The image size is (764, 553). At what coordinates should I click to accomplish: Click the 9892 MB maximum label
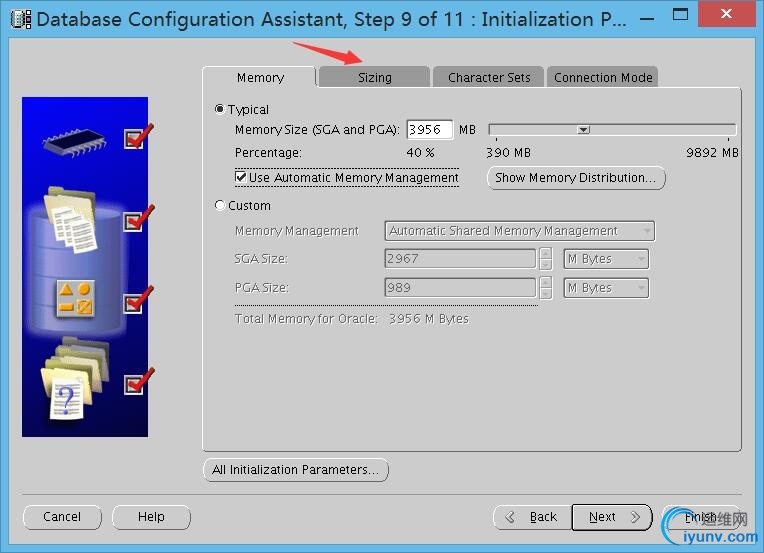(712, 153)
